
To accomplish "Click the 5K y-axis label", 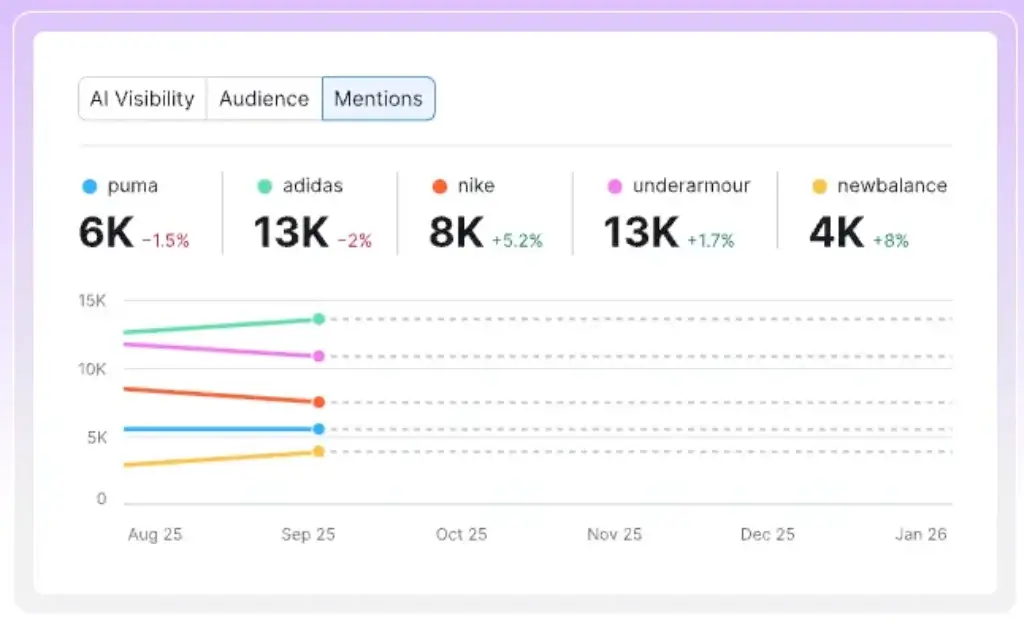I will [x=97, y=438].
